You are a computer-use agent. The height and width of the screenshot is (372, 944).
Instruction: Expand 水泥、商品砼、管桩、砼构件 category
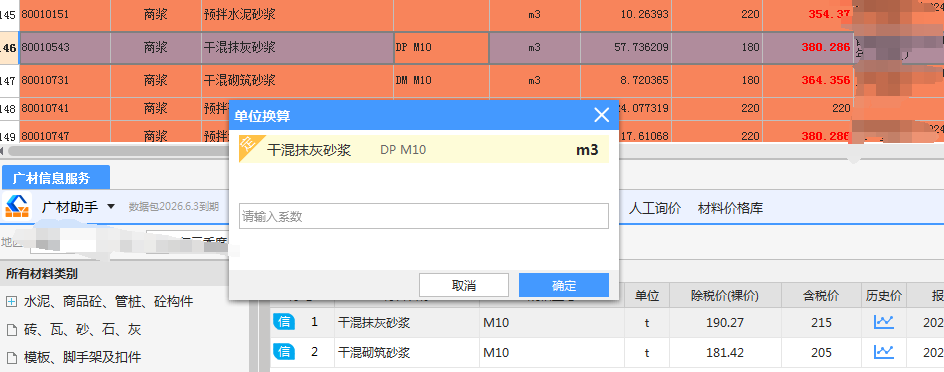point(11,302)
